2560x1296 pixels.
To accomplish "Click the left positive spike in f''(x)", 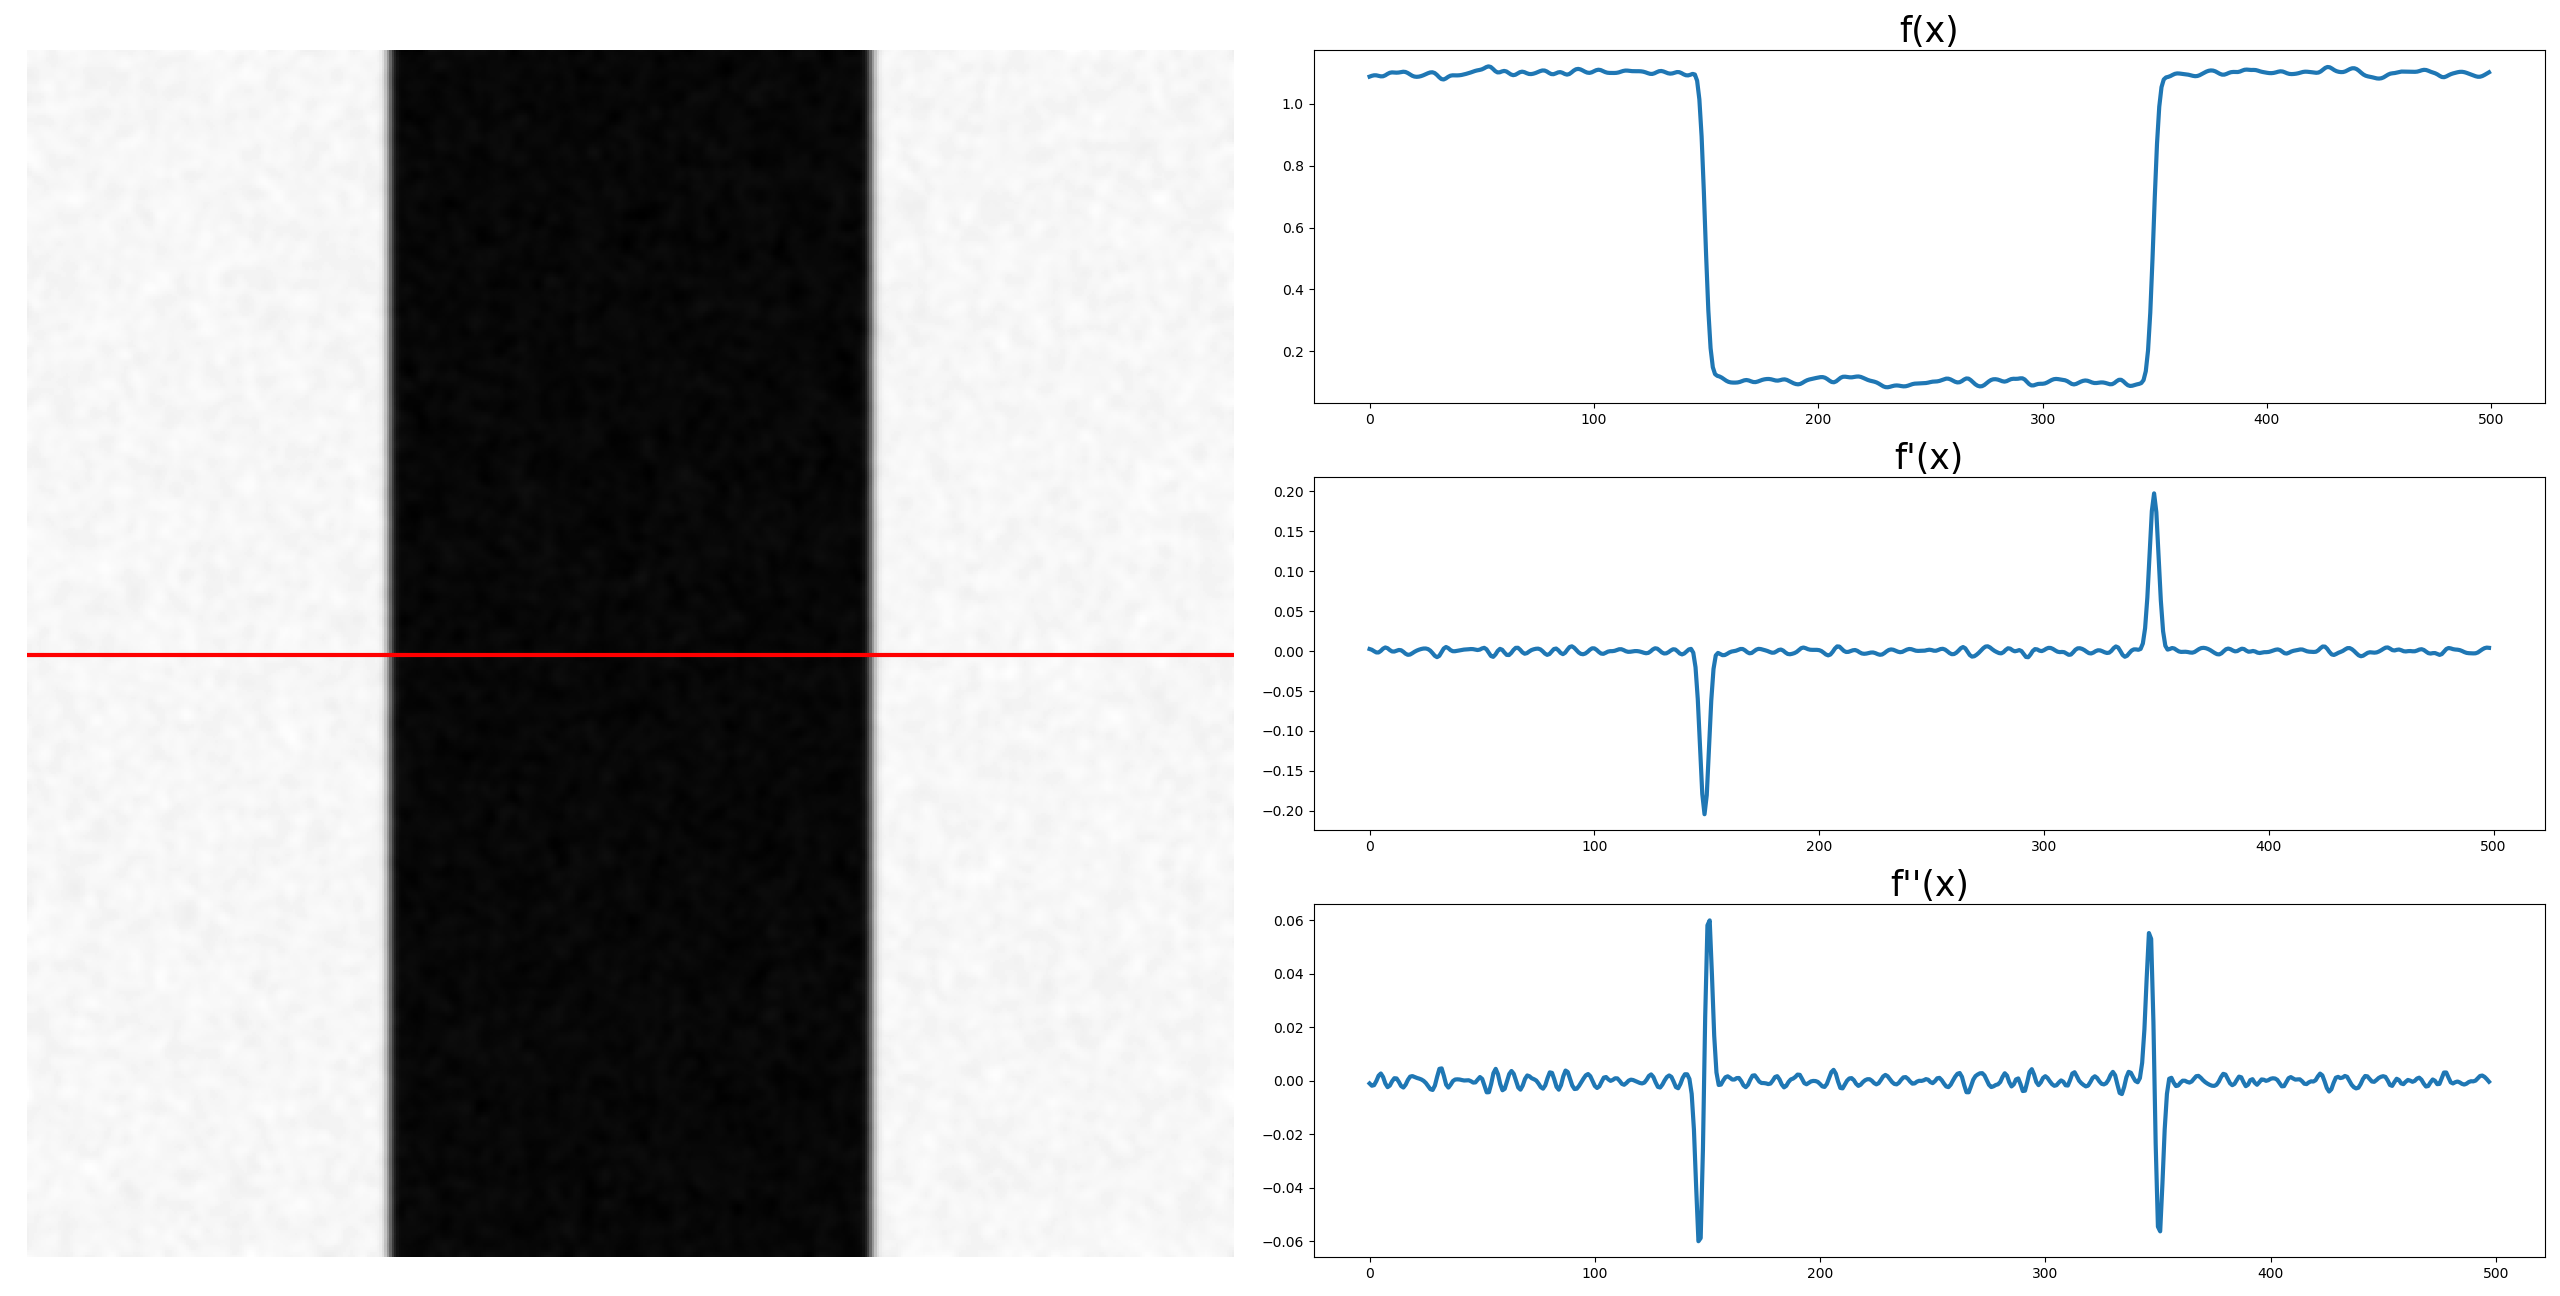I will pos(1709,925).
